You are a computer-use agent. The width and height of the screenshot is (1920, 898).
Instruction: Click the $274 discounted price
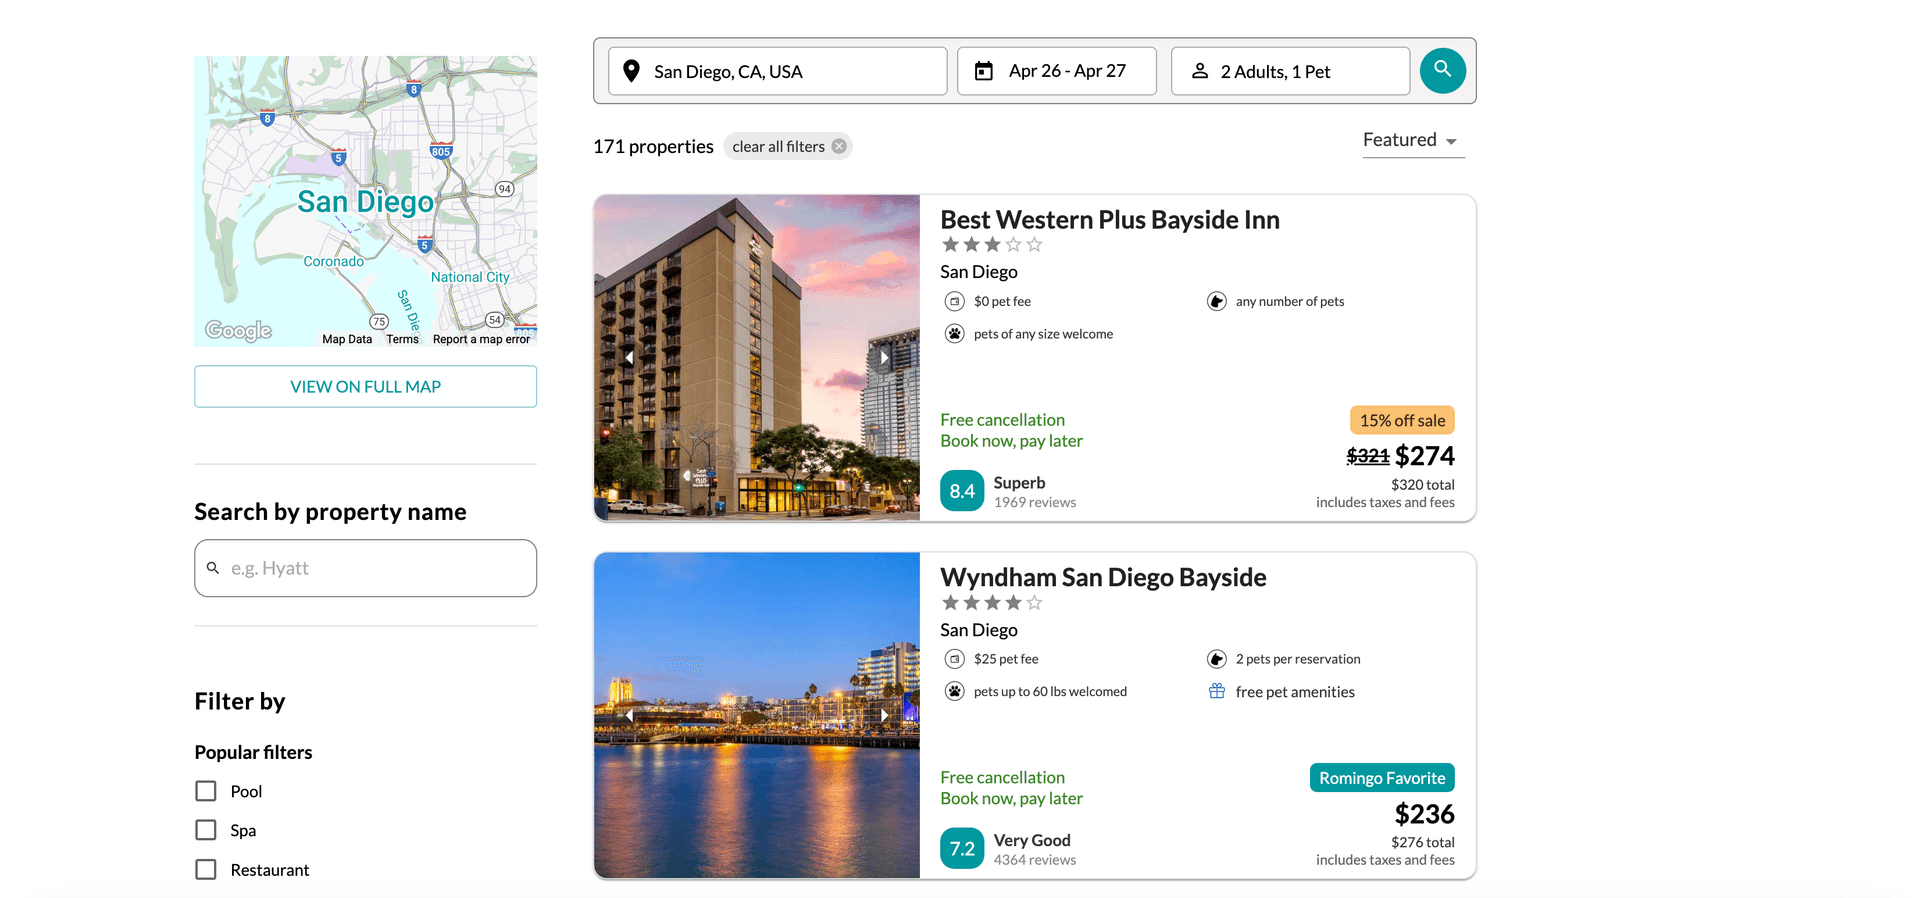pos(1425,456)
